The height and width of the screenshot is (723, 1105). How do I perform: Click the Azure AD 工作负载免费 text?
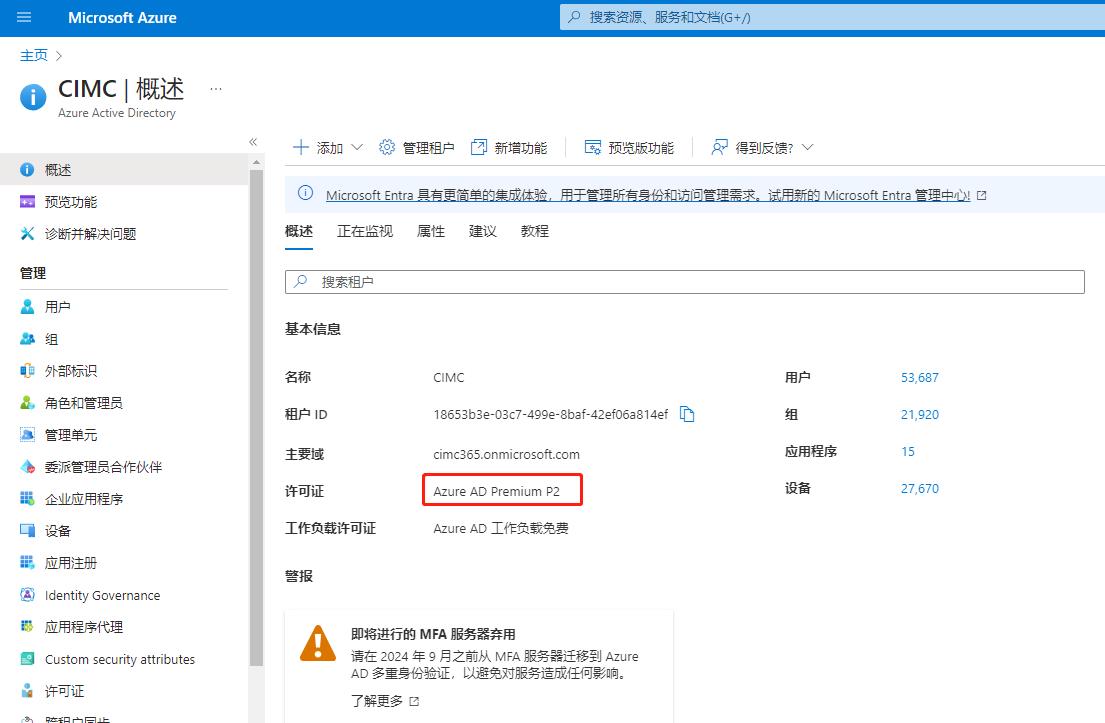coord(500,529)
